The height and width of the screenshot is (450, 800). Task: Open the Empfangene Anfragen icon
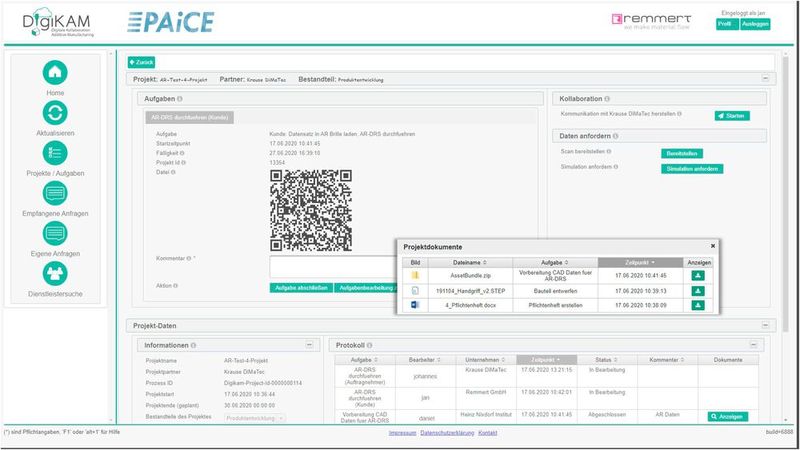55,193
